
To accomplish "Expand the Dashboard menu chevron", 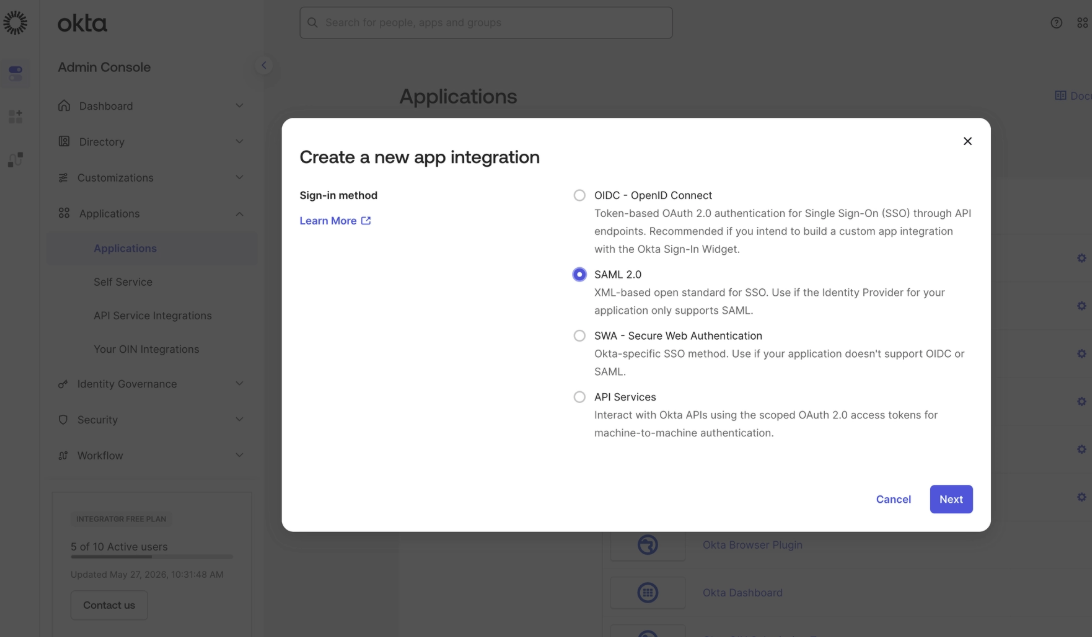I will (240, 106).
